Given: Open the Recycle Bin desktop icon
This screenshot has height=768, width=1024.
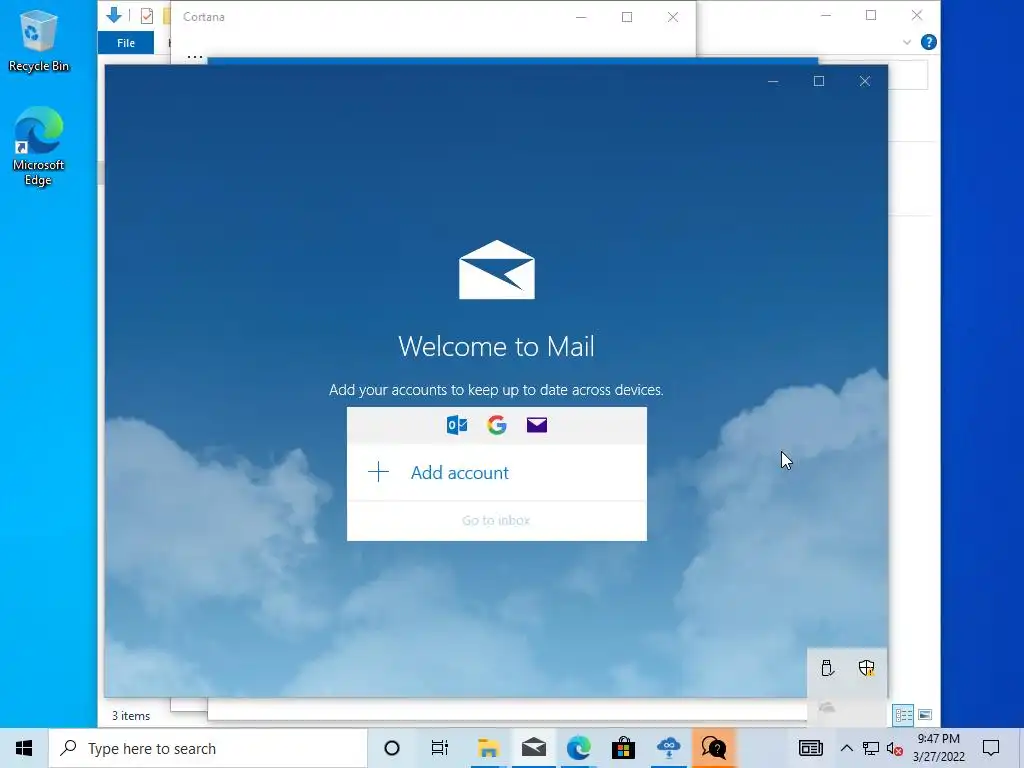Looking at the screenshot, I should [x=39, y=41].
